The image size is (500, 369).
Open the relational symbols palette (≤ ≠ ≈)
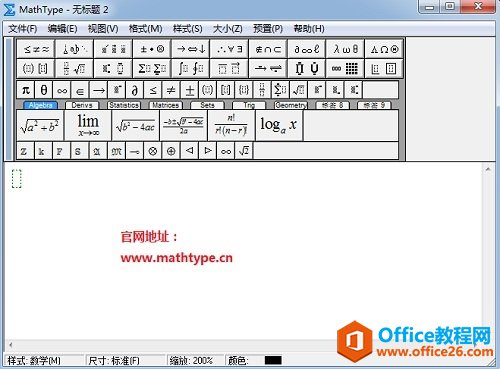pyautogui.click(x=36, y=49)
